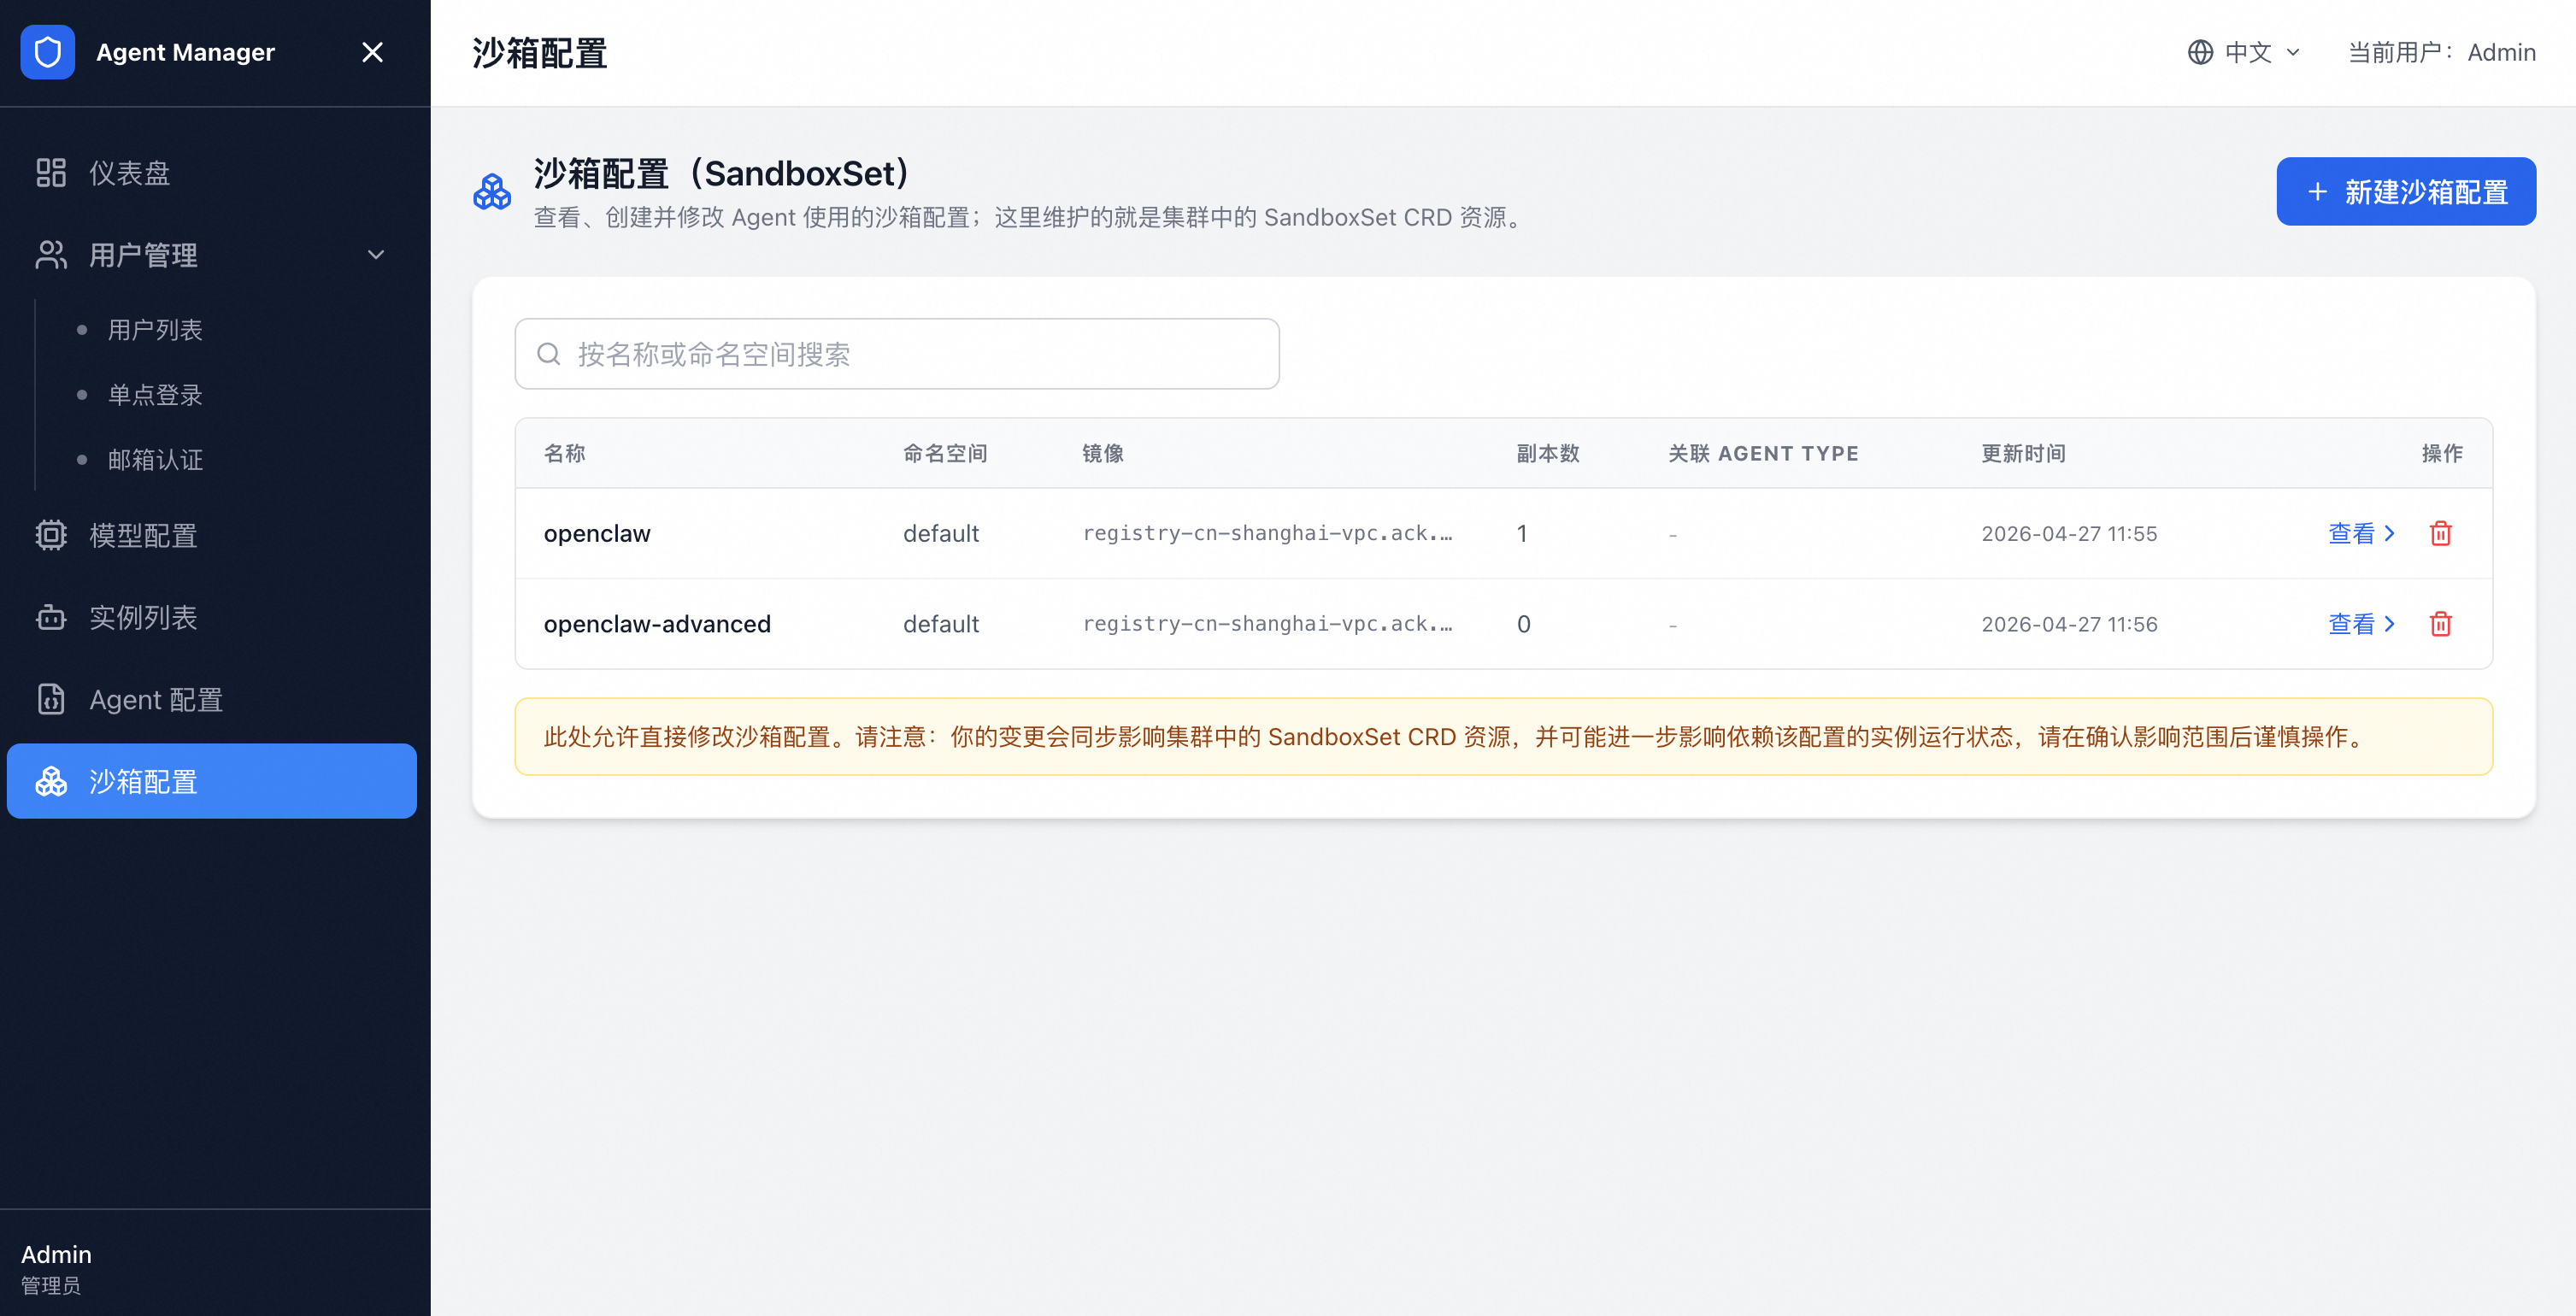The image size is (2576, 1316).
Task: Click the 仪表盘 grid icon
Action: pyautogui.click(x=51, y=173)
